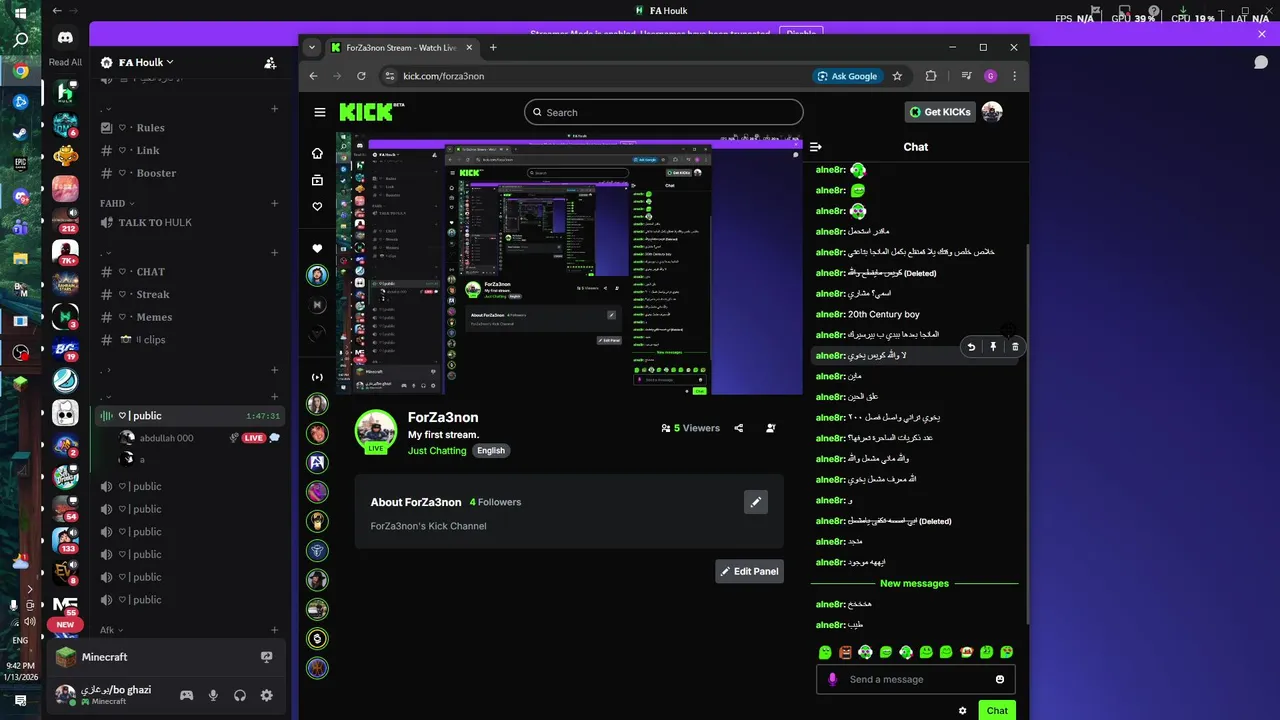Click the Edit Panel button
The image size is (1280, 720).
(x=749, y=571)
